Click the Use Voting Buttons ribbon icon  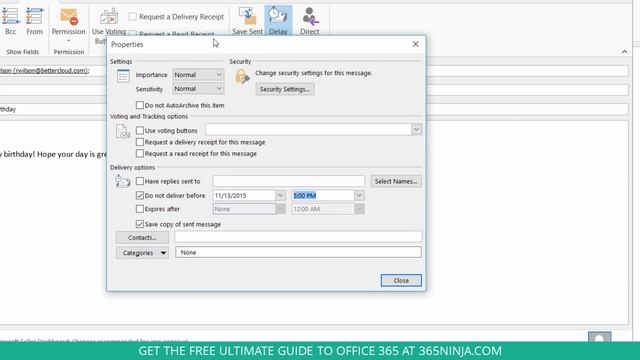[x=109, y=17]
